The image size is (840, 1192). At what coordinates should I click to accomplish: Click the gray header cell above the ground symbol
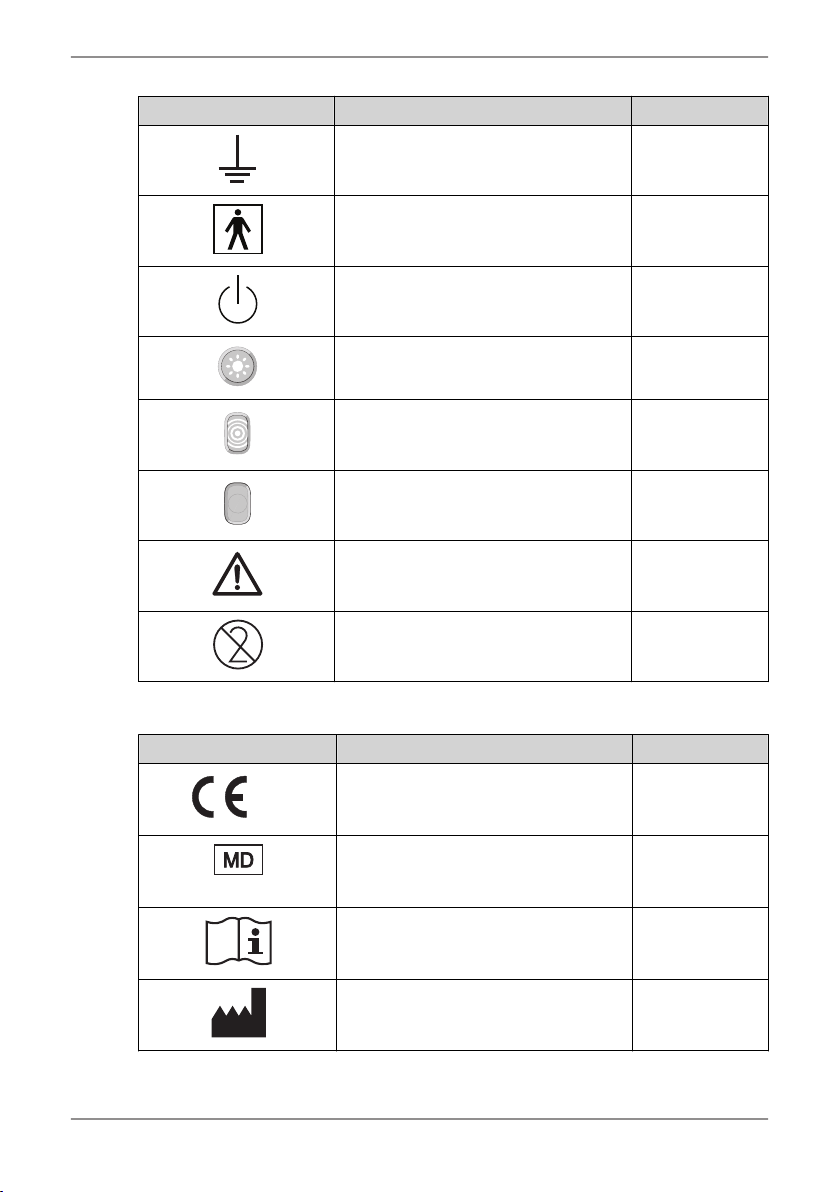coord(236,111)
